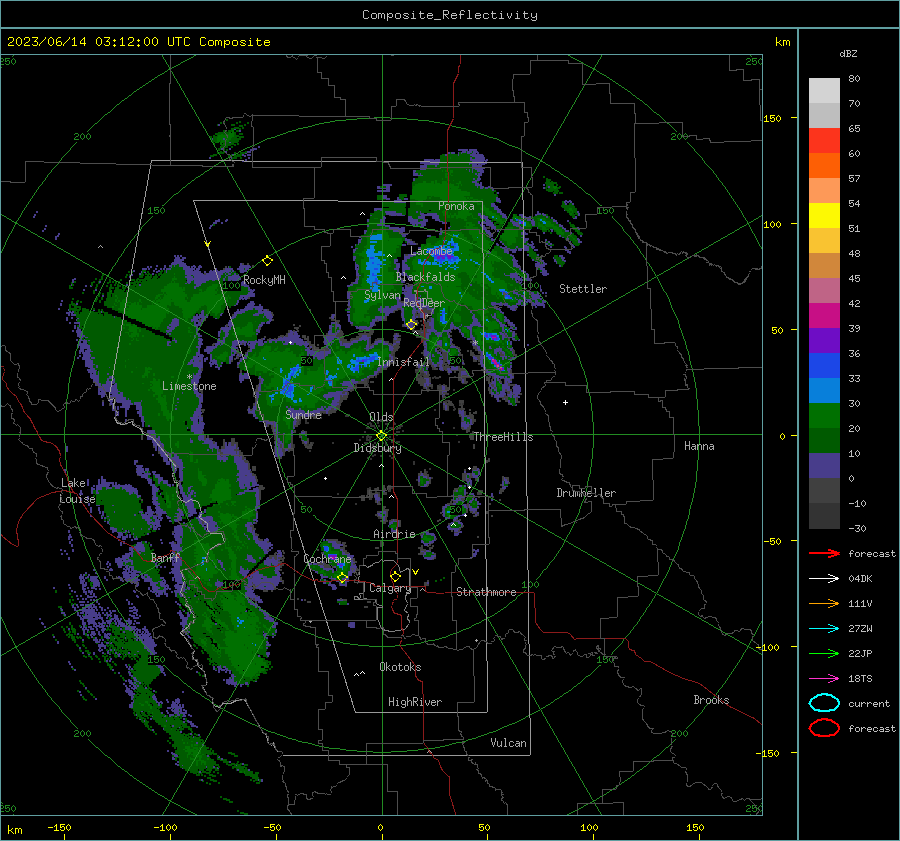Viewport: 900px width, 841px height.
Task: Click the Brooks map label
Action: pos(711,700)
